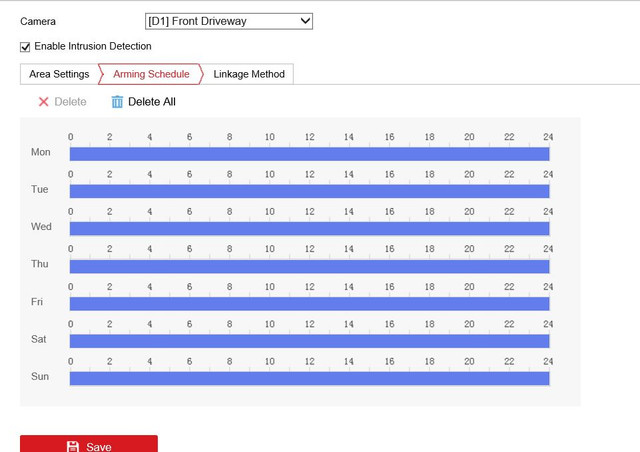The width and height of the screenshot is (640, 452).
Task: Click the red X Delete icon
Action: [43, 102]
